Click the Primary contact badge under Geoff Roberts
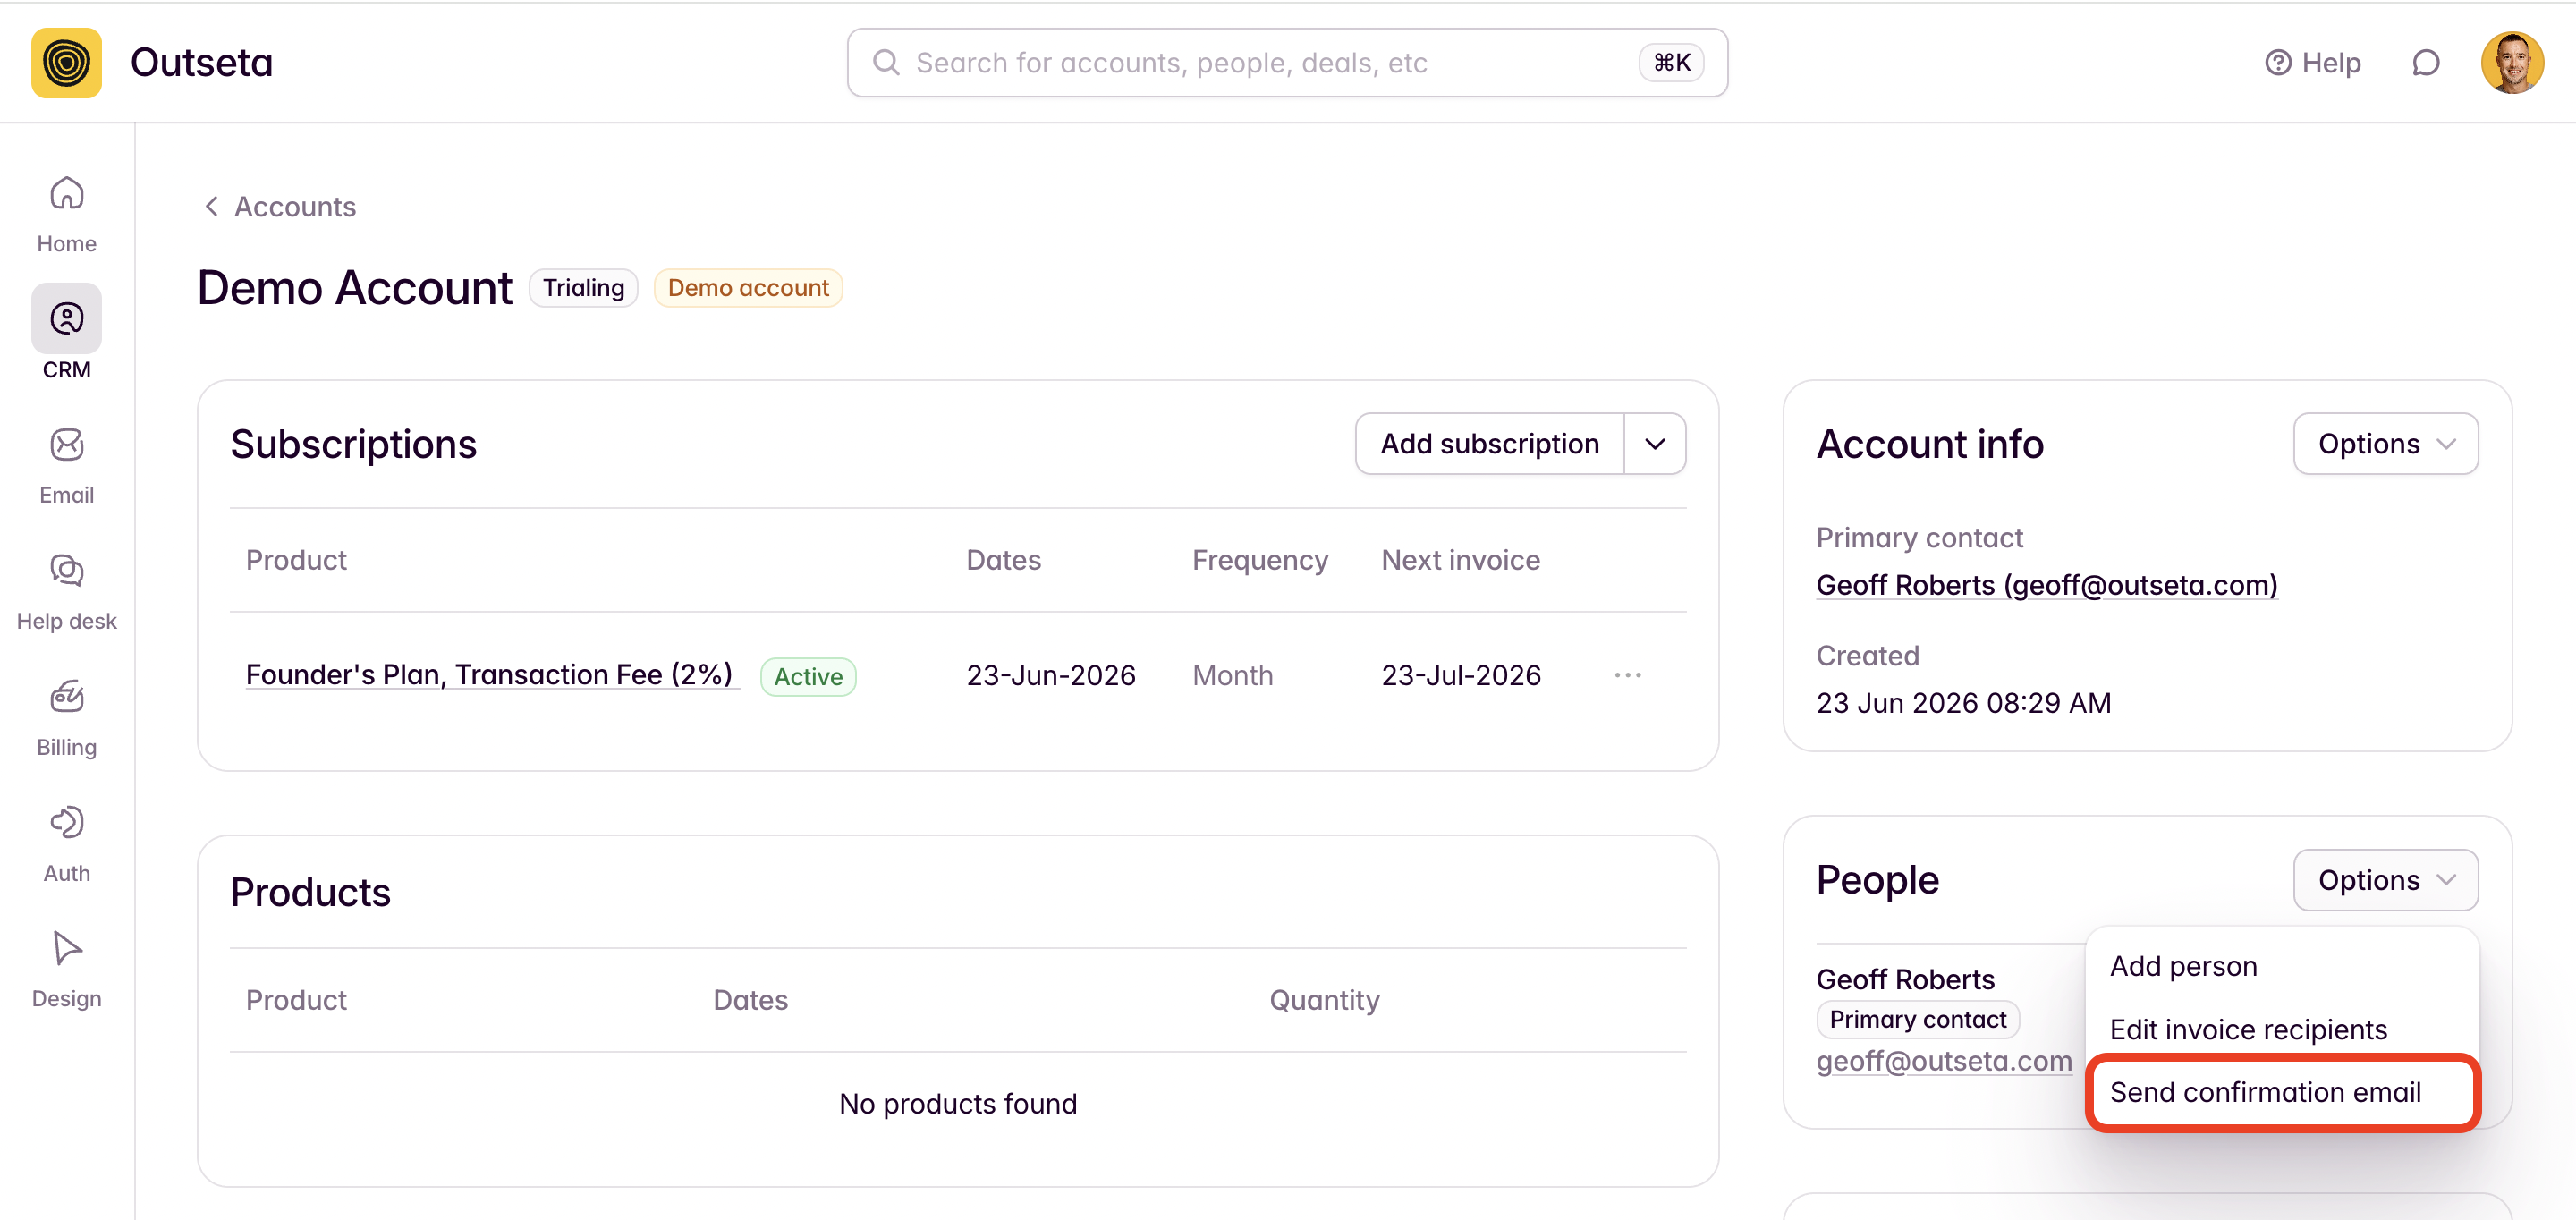 coord(1917,1019)
